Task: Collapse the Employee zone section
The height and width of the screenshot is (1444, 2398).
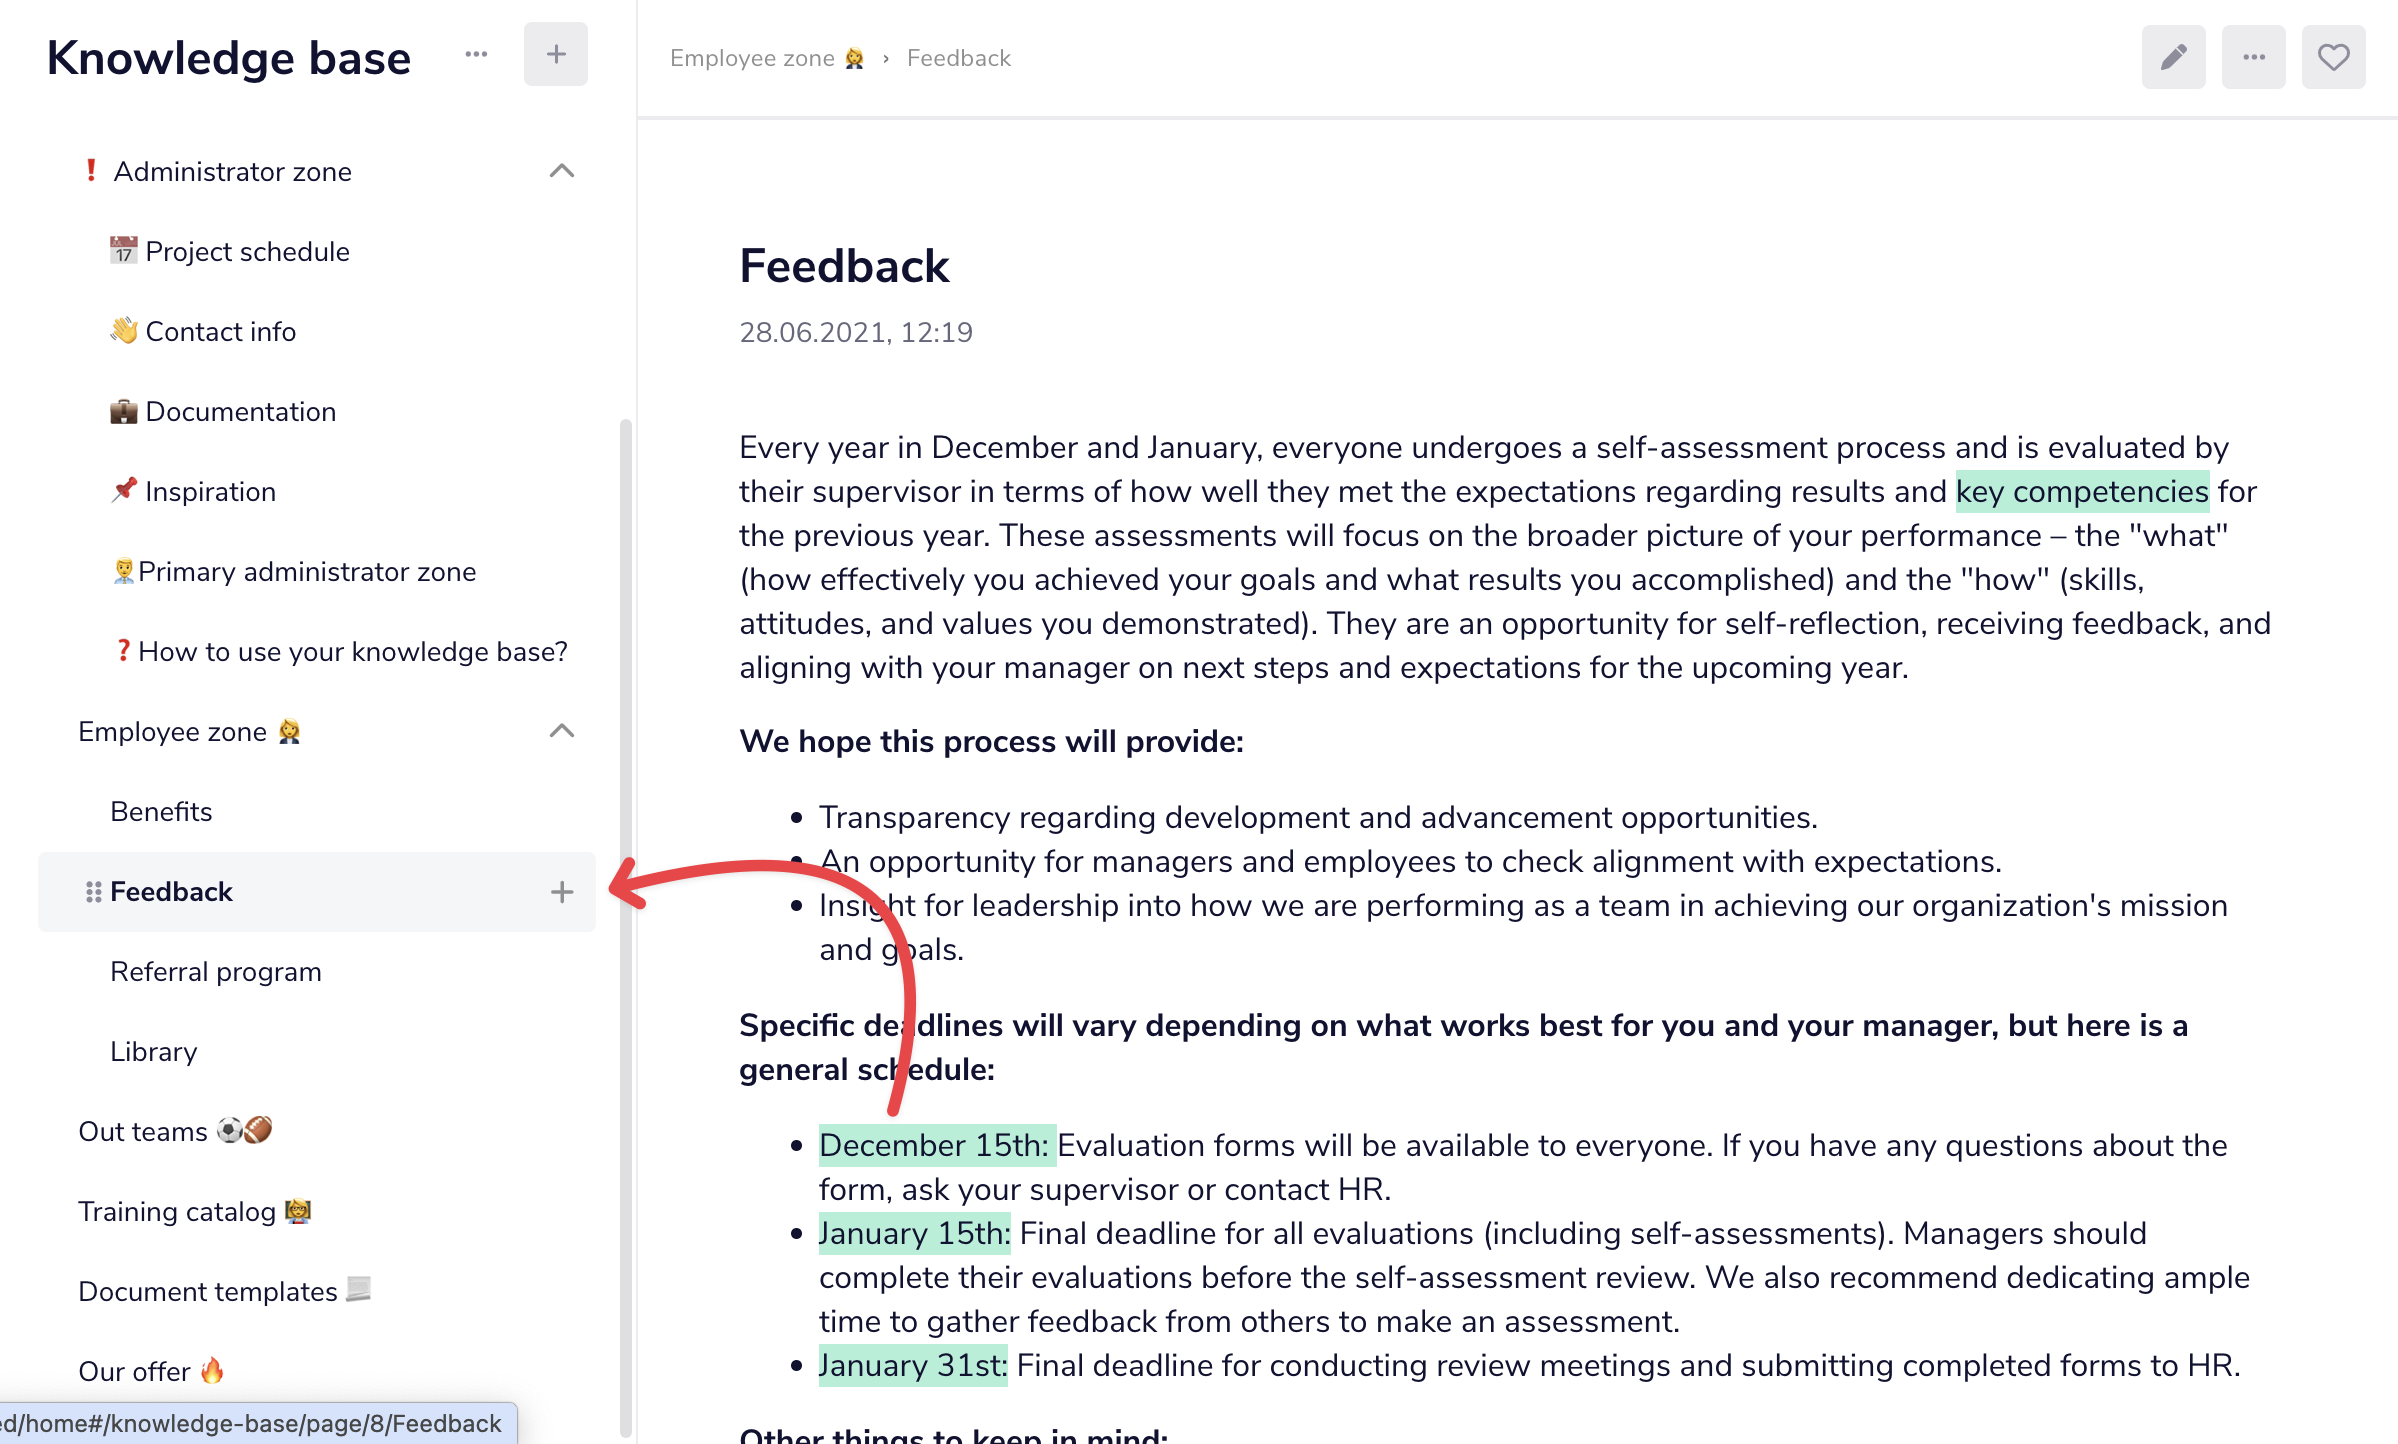Action: pyautogui.click(x=562, y=731)
